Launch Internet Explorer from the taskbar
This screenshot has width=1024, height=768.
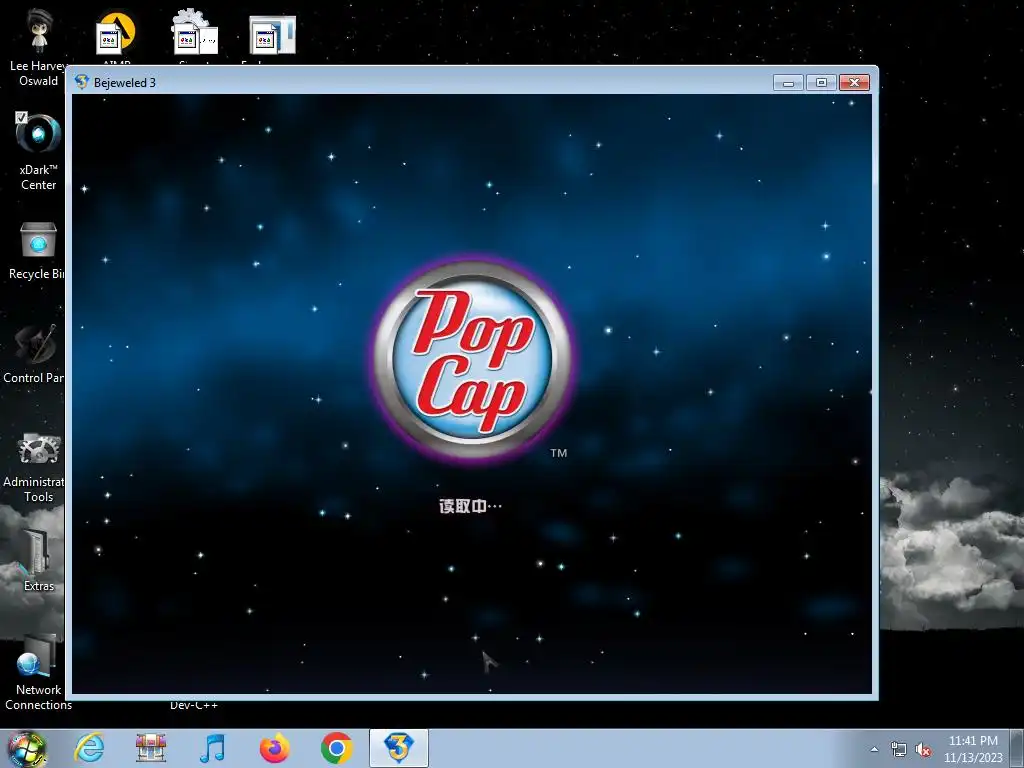89,748
